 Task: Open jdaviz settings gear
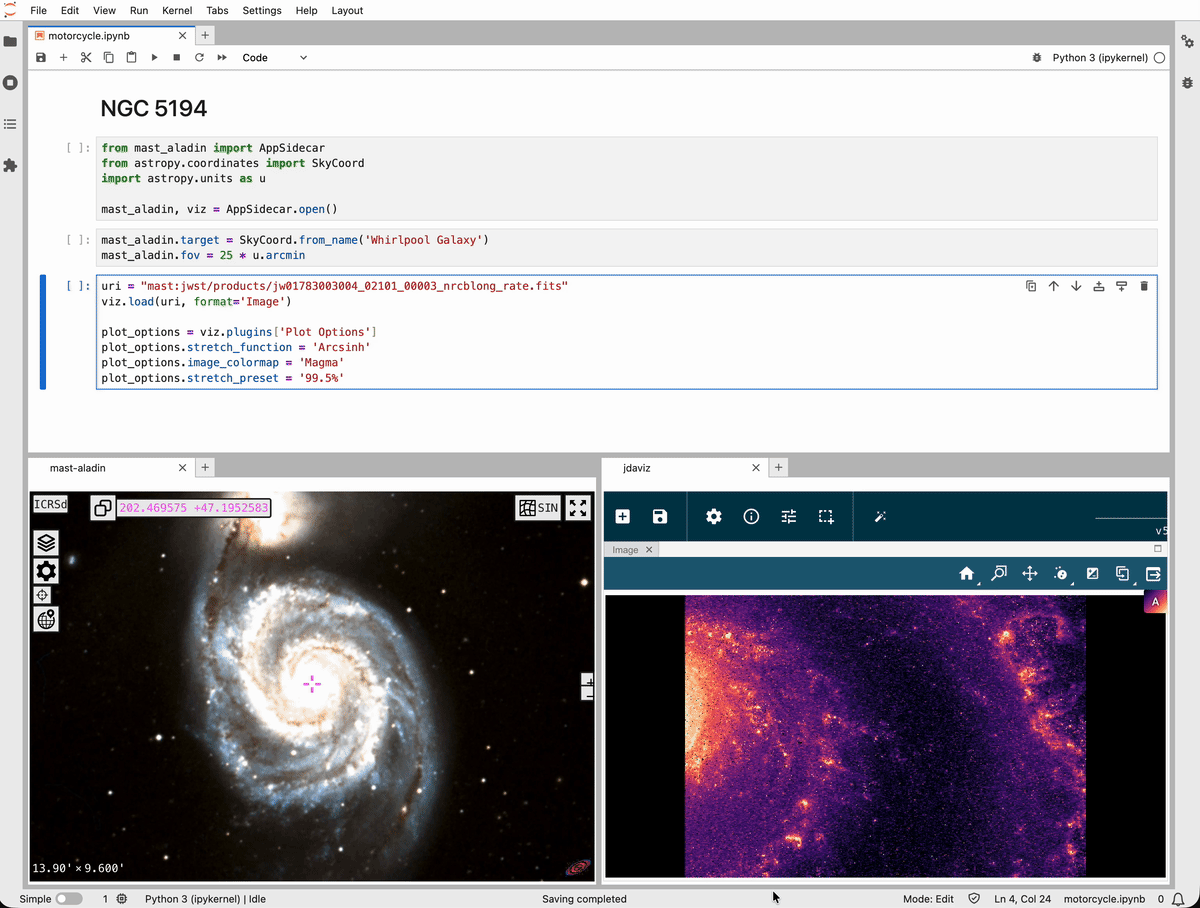pos(714,517)
